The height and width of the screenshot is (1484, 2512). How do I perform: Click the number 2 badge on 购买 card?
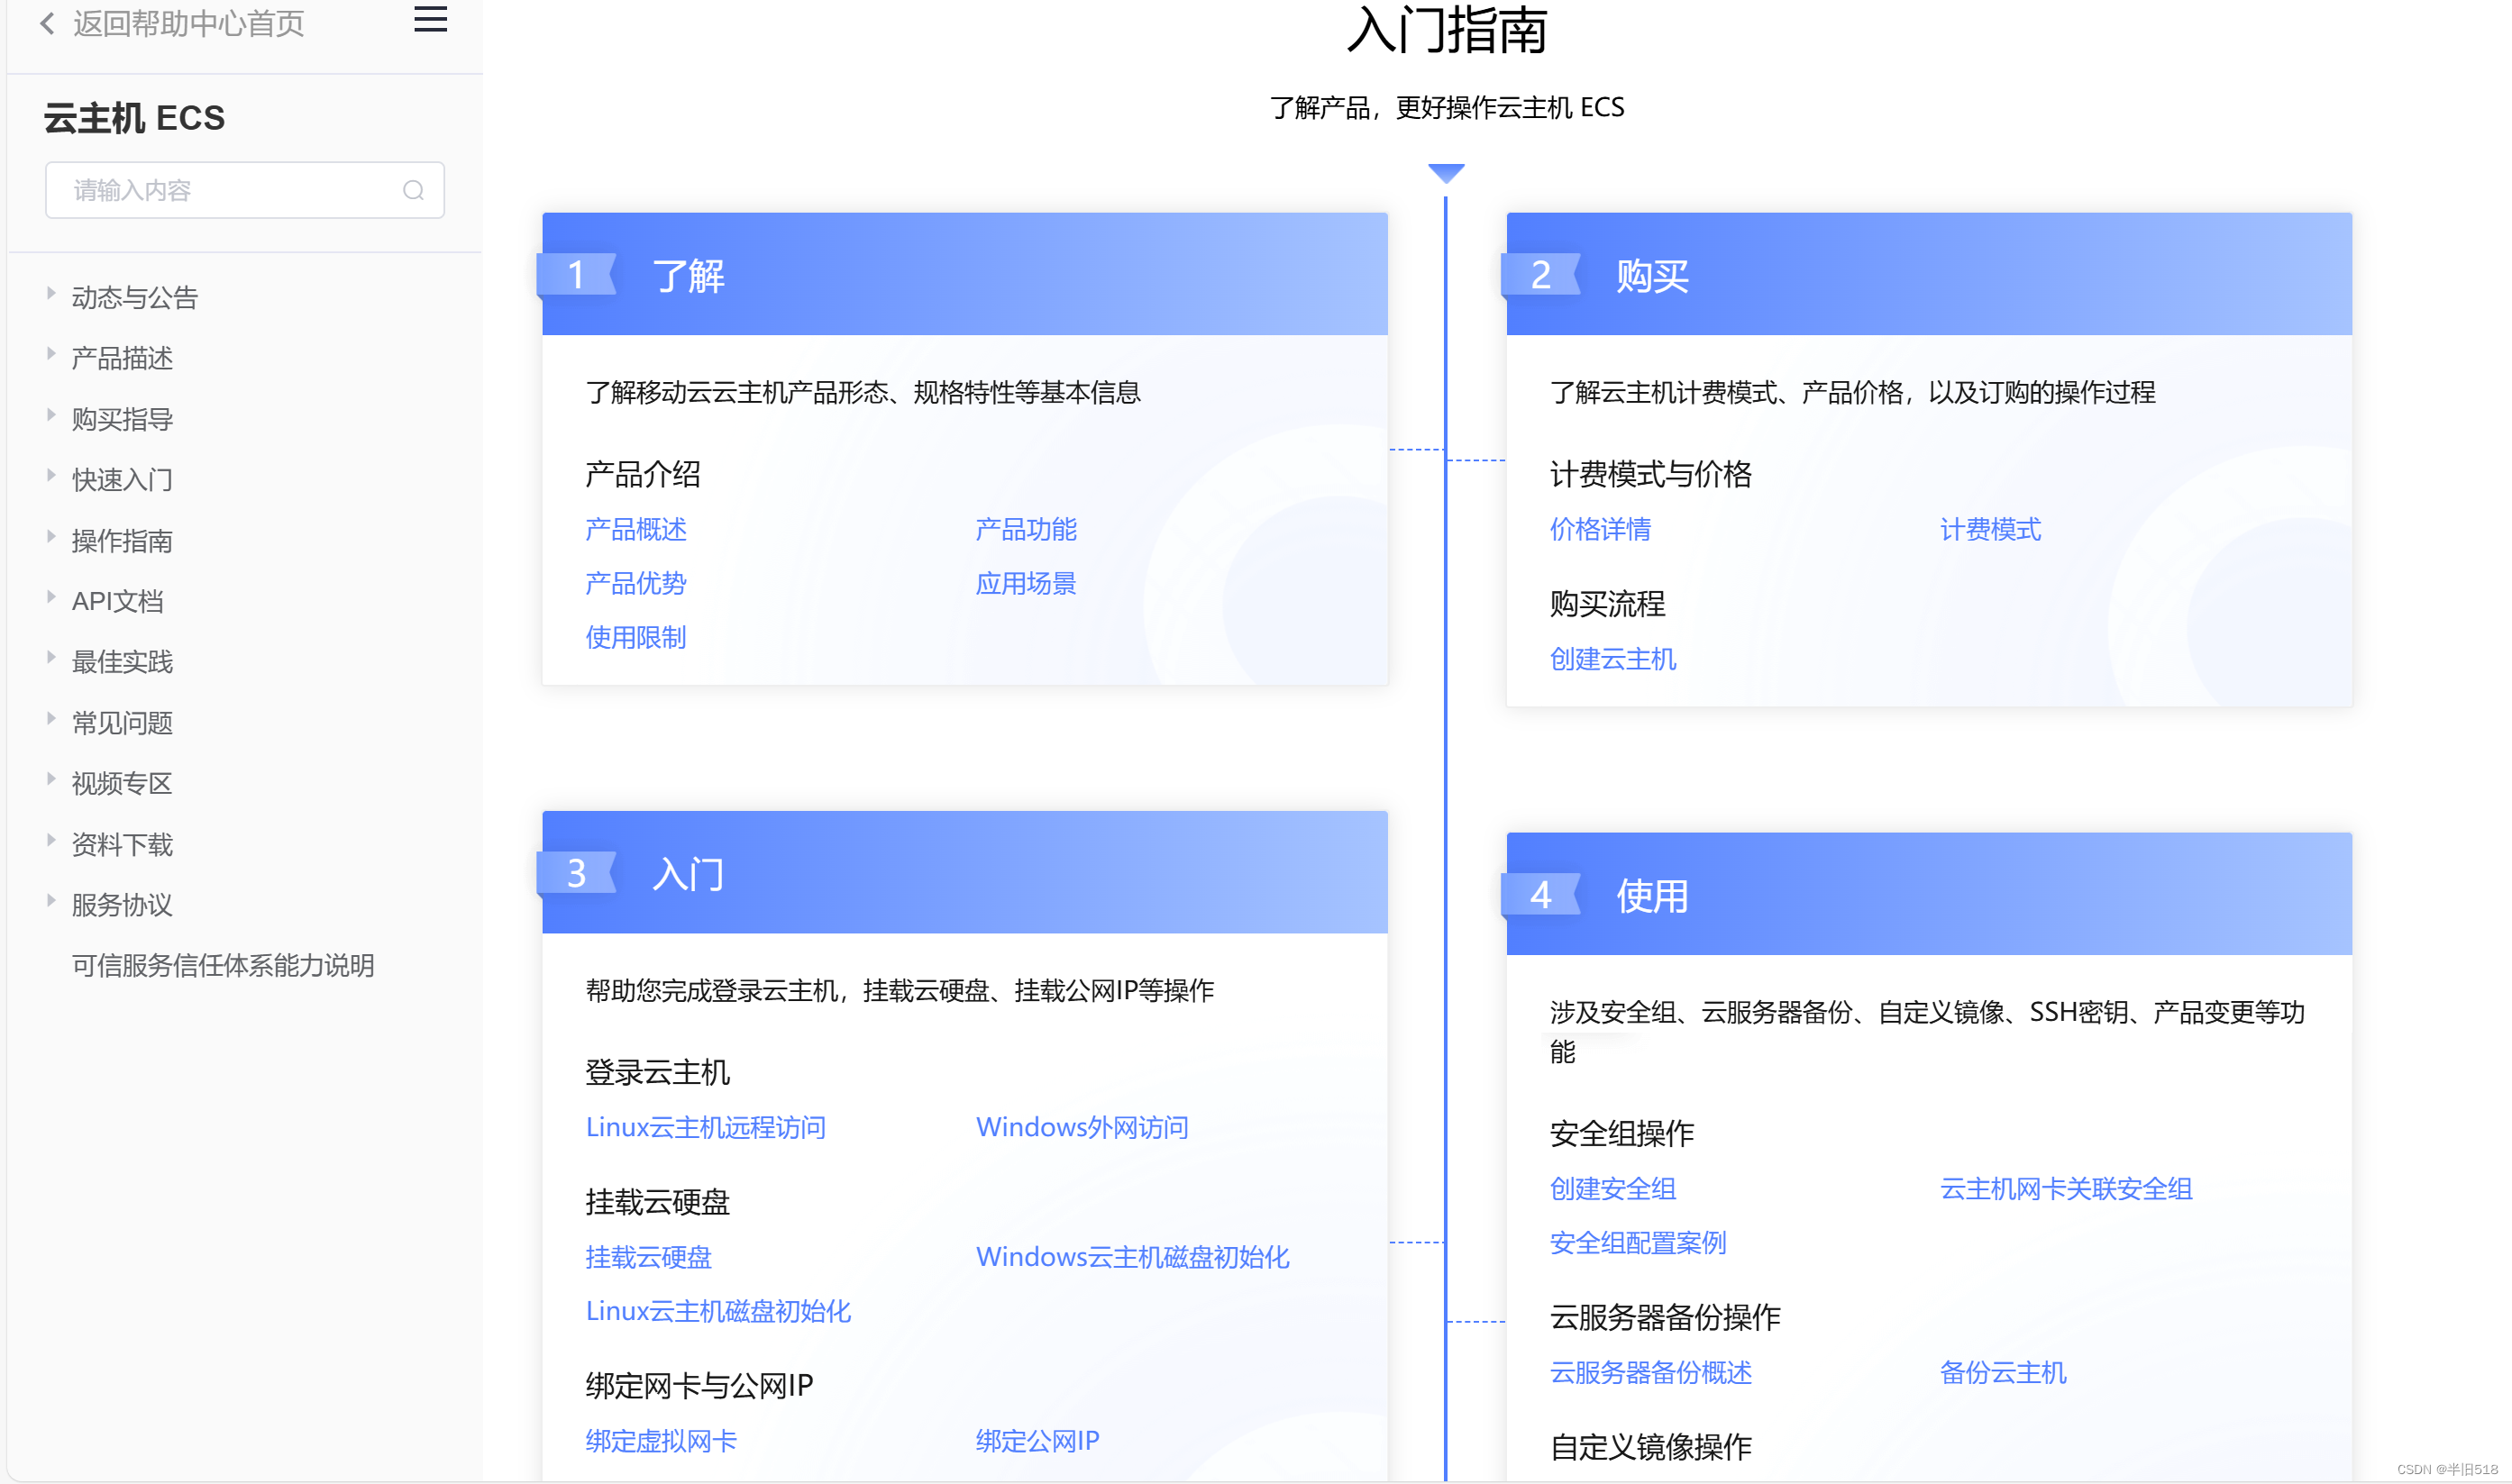(x=1540, y=275)
